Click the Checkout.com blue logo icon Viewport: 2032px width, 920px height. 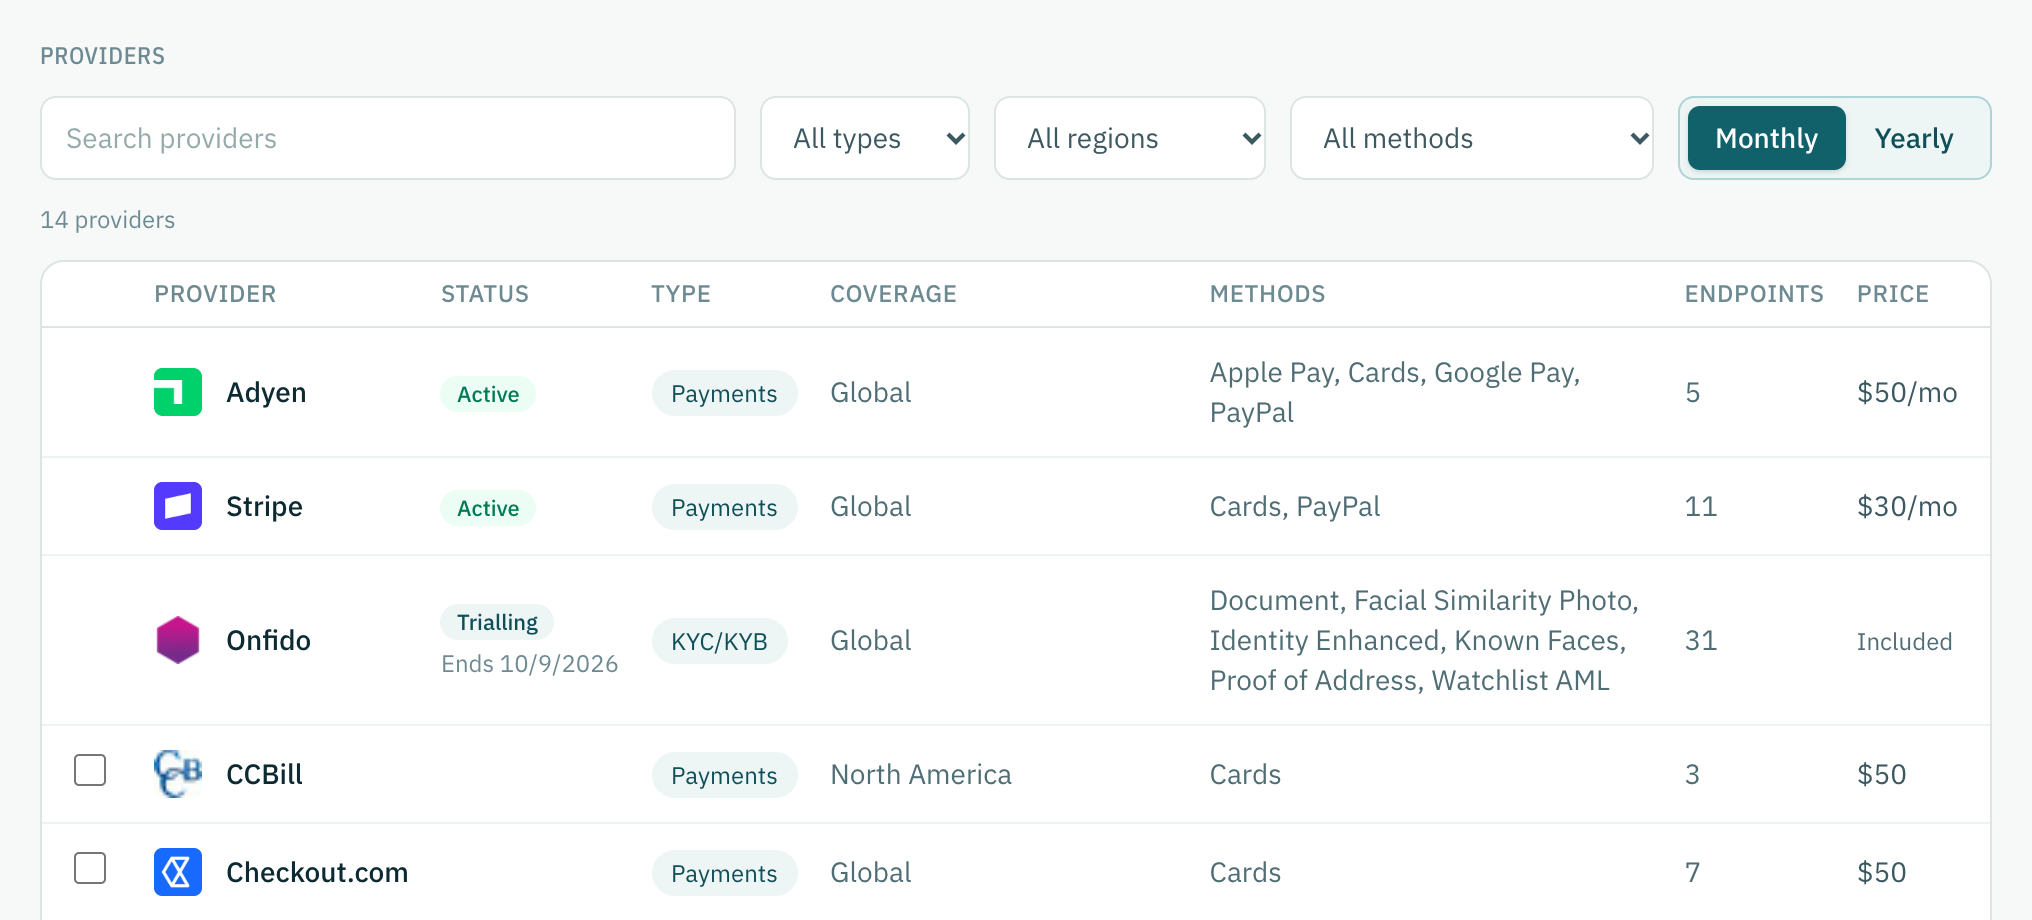pyautogui.click(x=178, y=872)
